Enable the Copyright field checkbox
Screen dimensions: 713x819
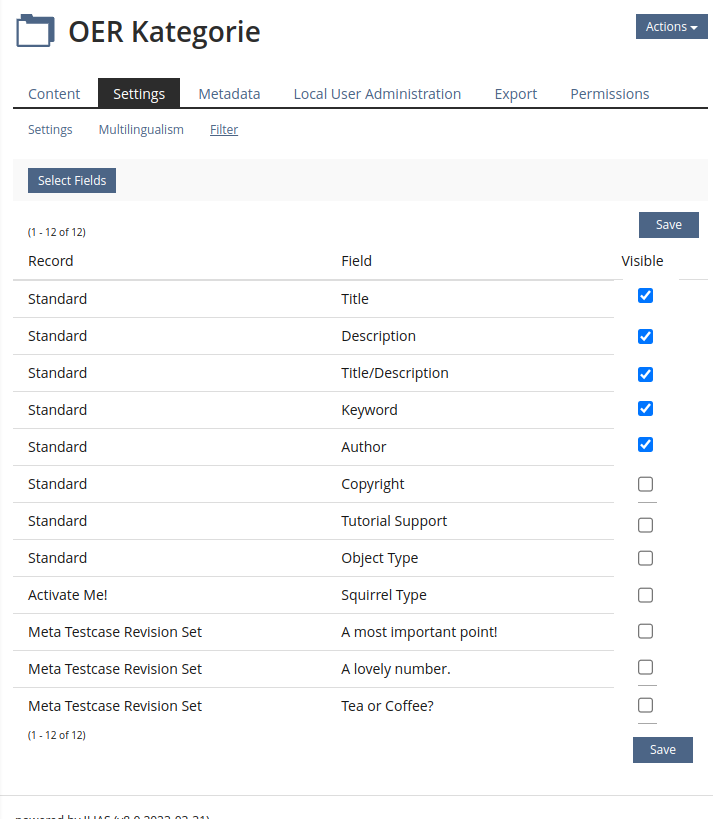(646, 484)
